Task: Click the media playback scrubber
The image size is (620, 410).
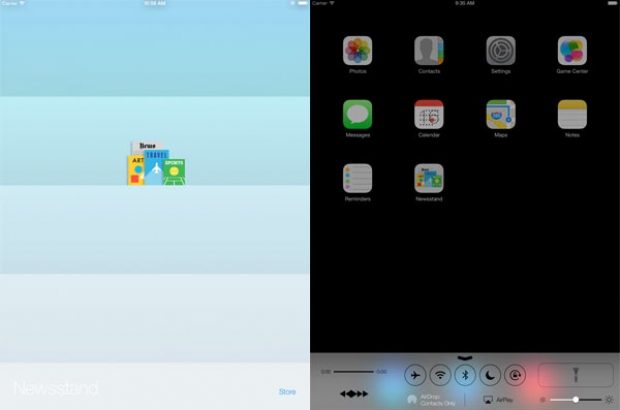Action: 354,372
